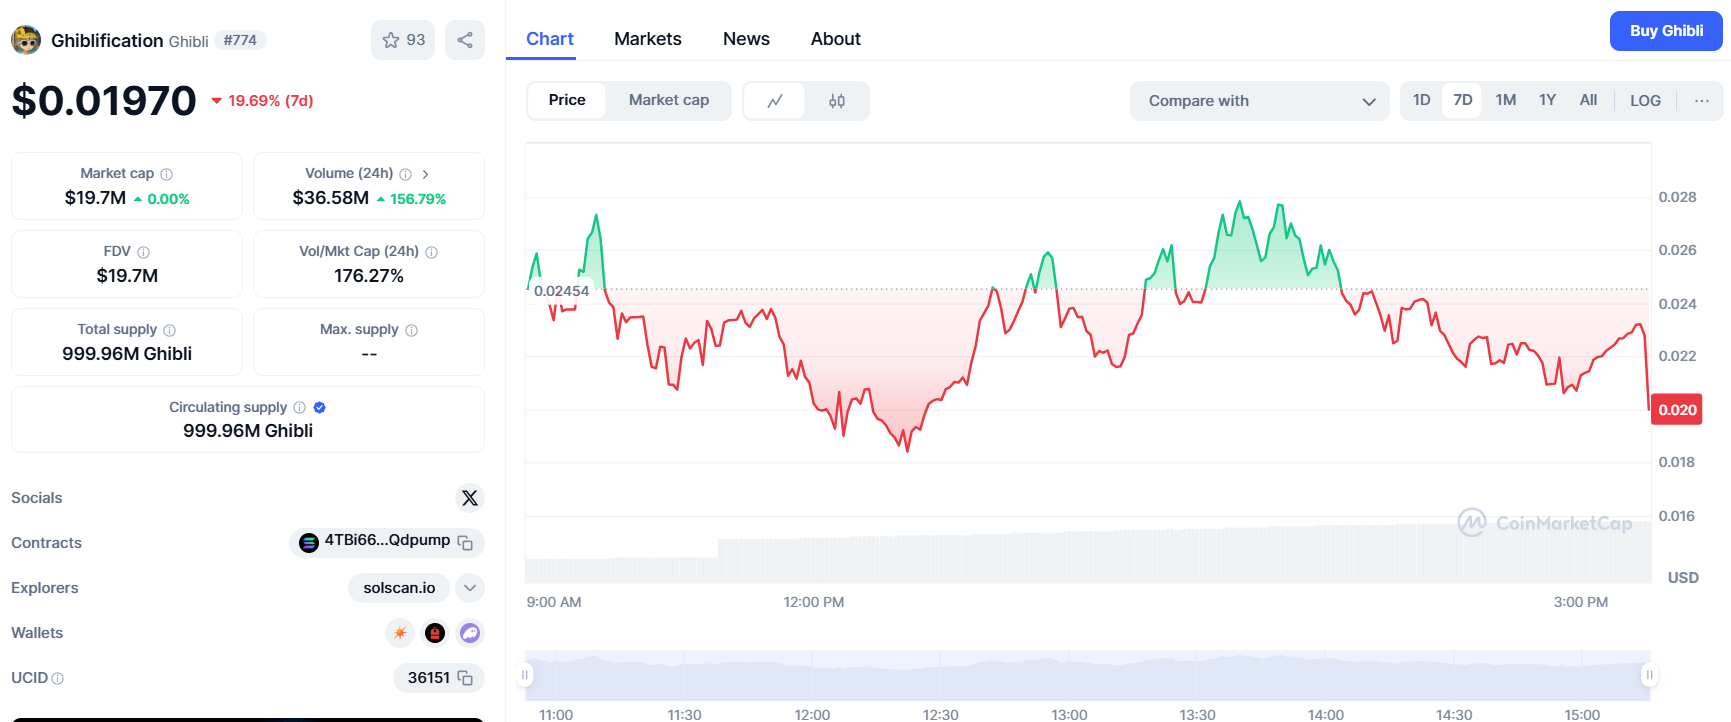Click the left range slider handle
Viewport: 1731px width, 722px height.
(525, 675)
